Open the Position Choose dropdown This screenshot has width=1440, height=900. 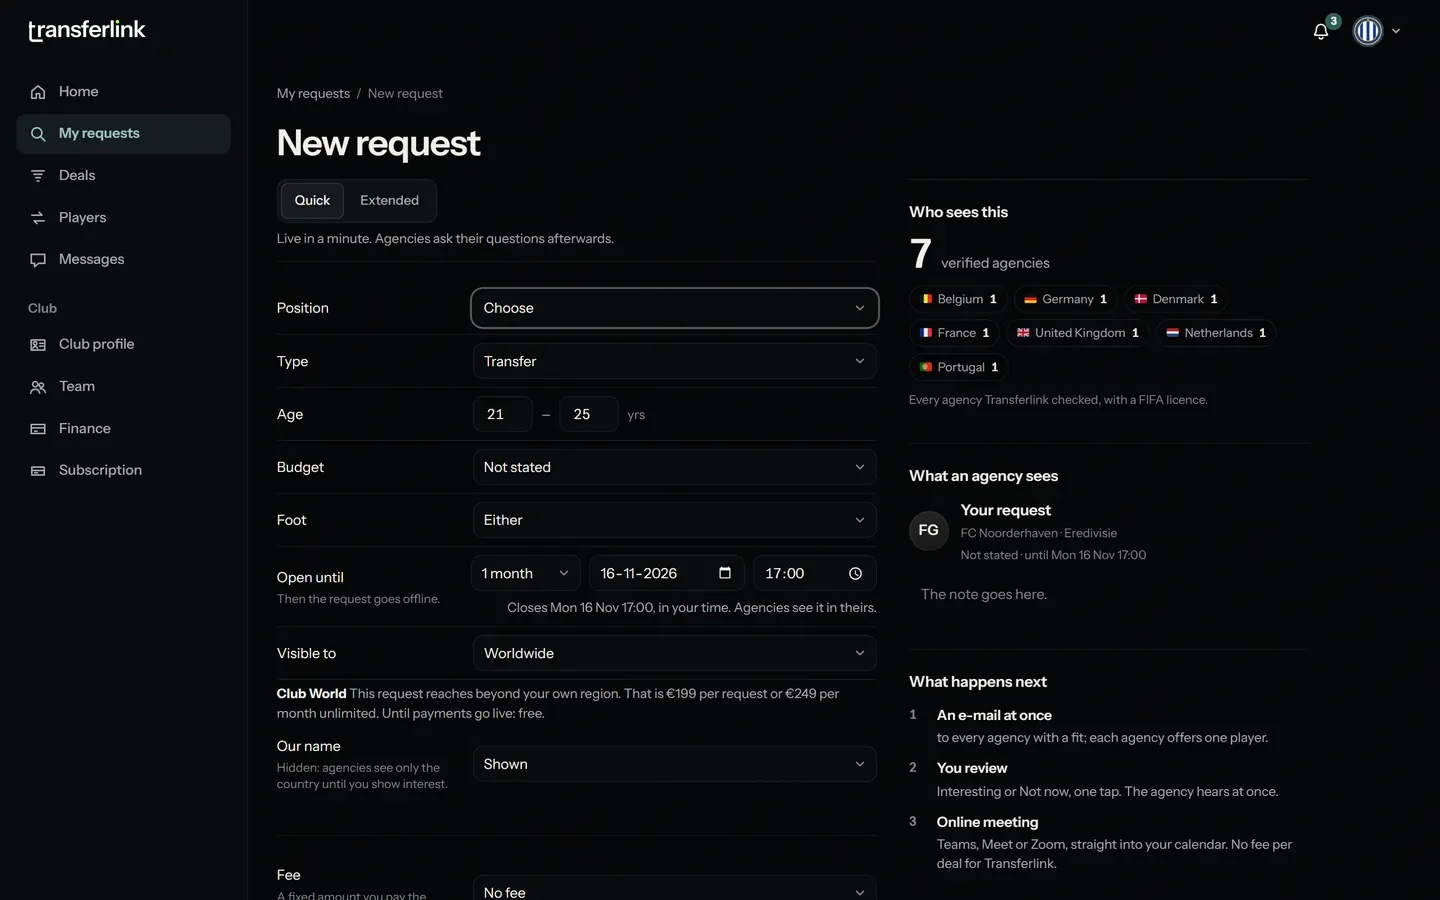click(x=675, y=308)
